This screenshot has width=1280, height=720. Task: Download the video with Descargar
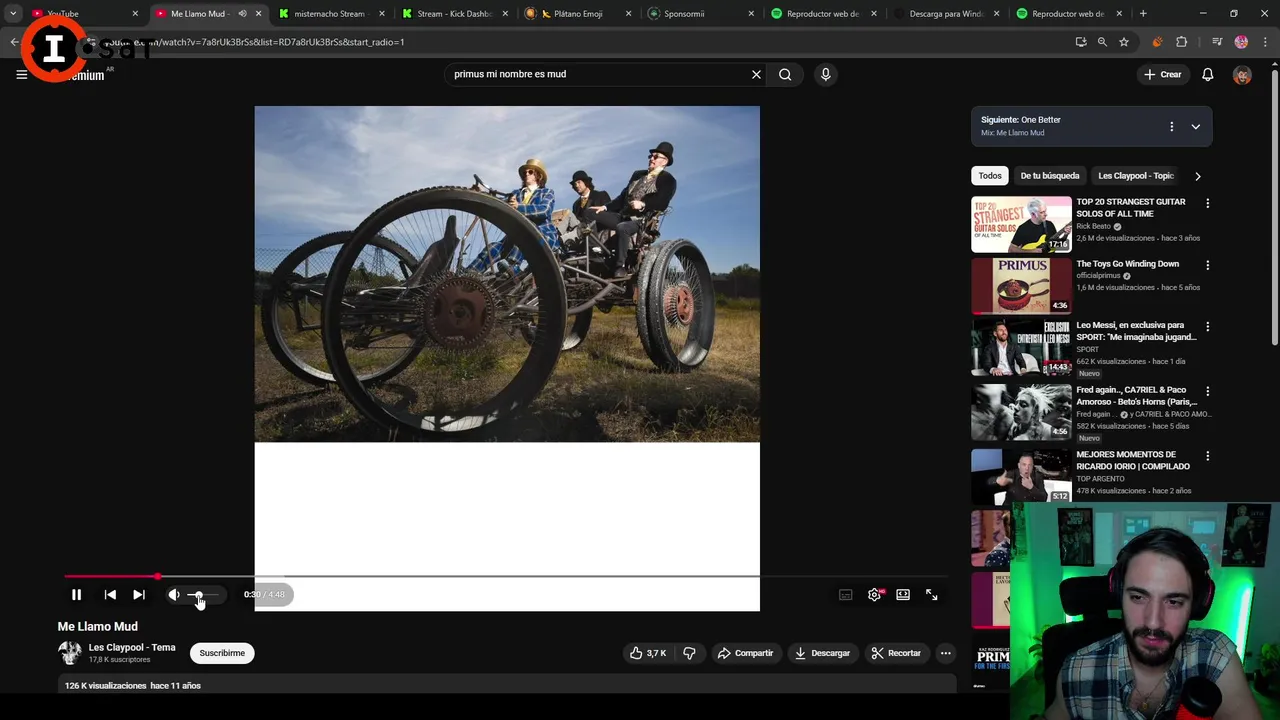pyautogui.click(x=822, y=653)
